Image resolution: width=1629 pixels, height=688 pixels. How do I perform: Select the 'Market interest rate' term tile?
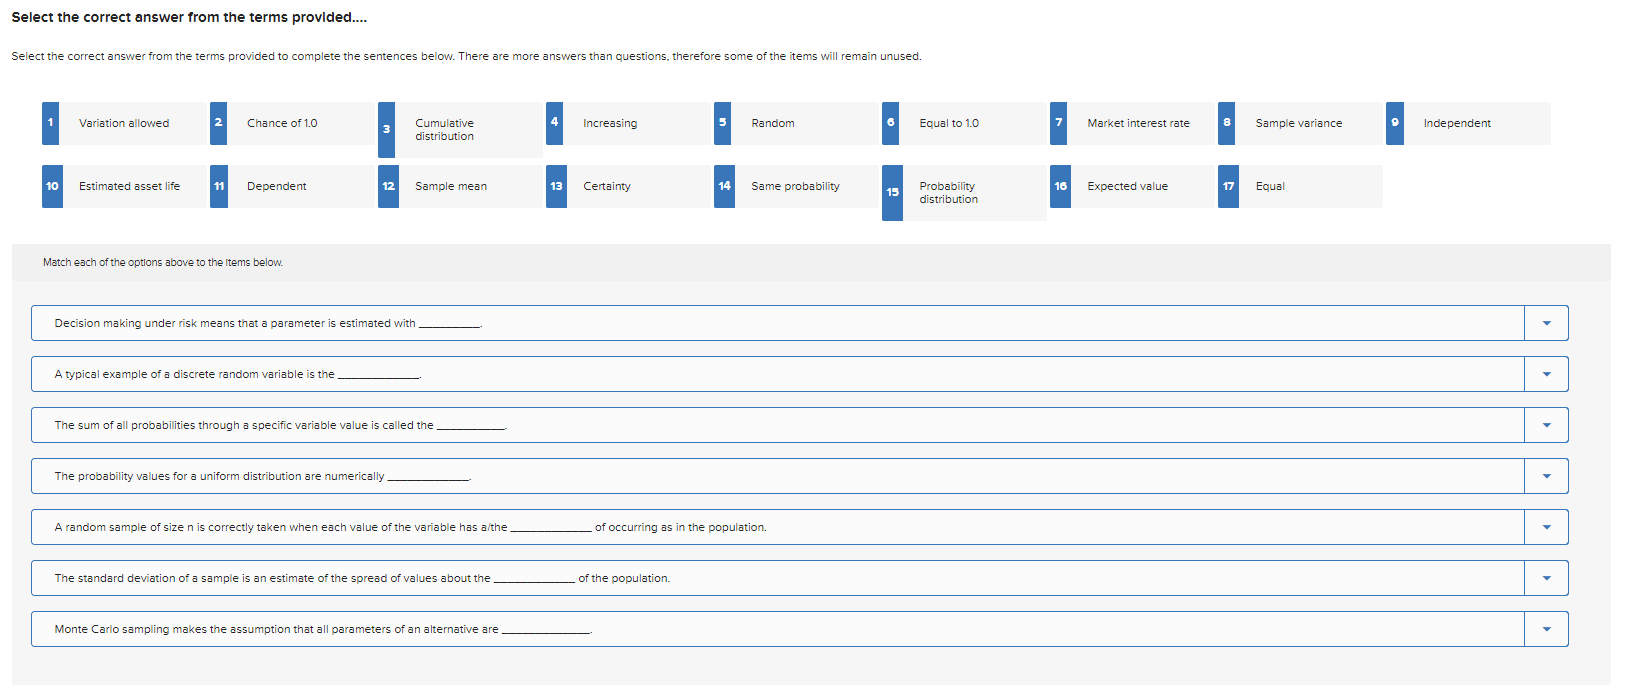click(x=1132, y=123)
